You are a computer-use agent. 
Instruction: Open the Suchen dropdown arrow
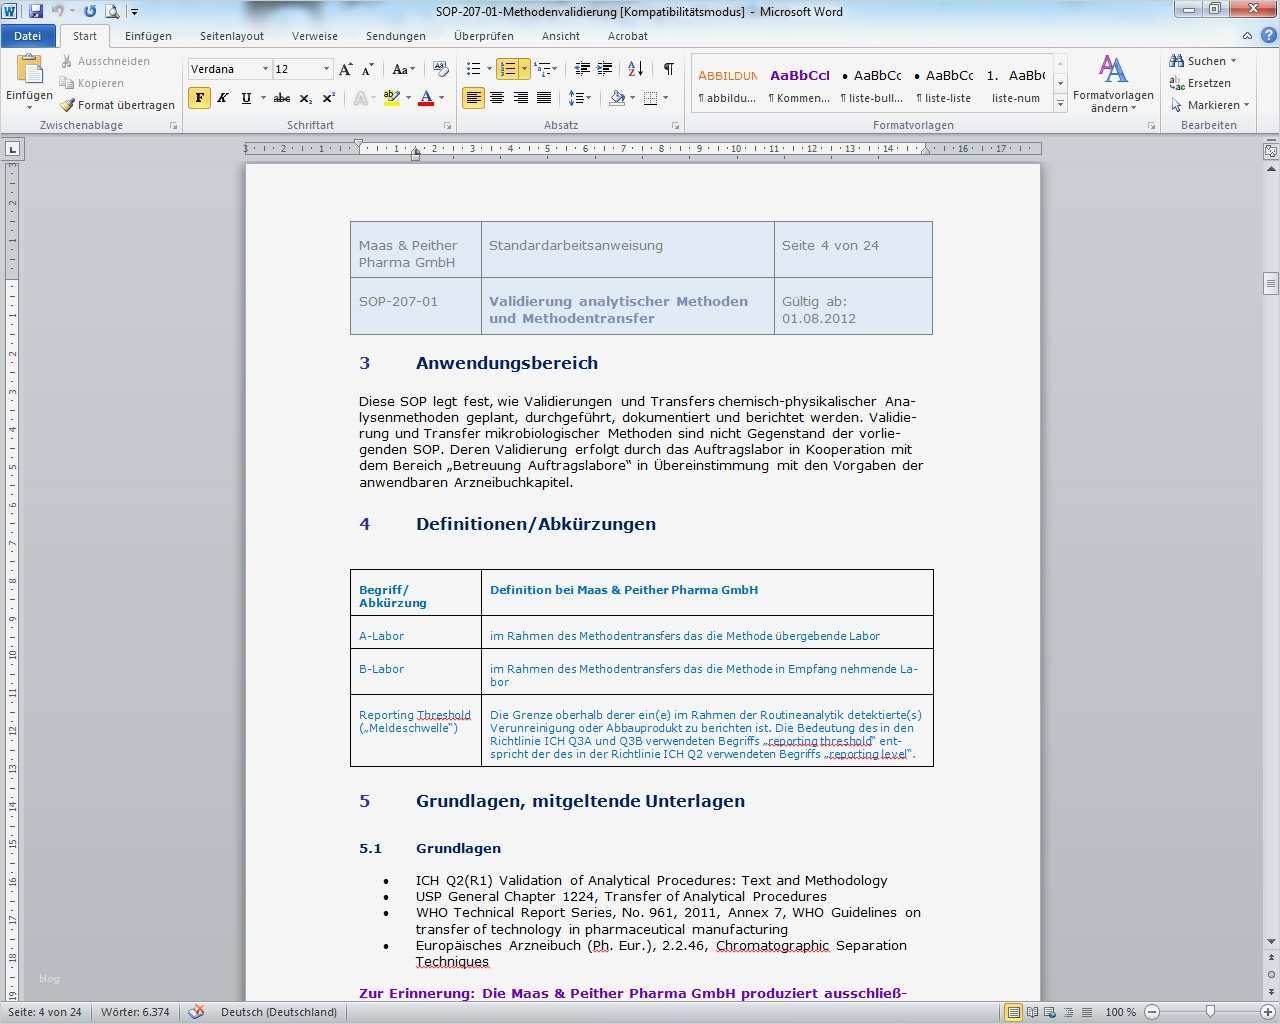1233,61
